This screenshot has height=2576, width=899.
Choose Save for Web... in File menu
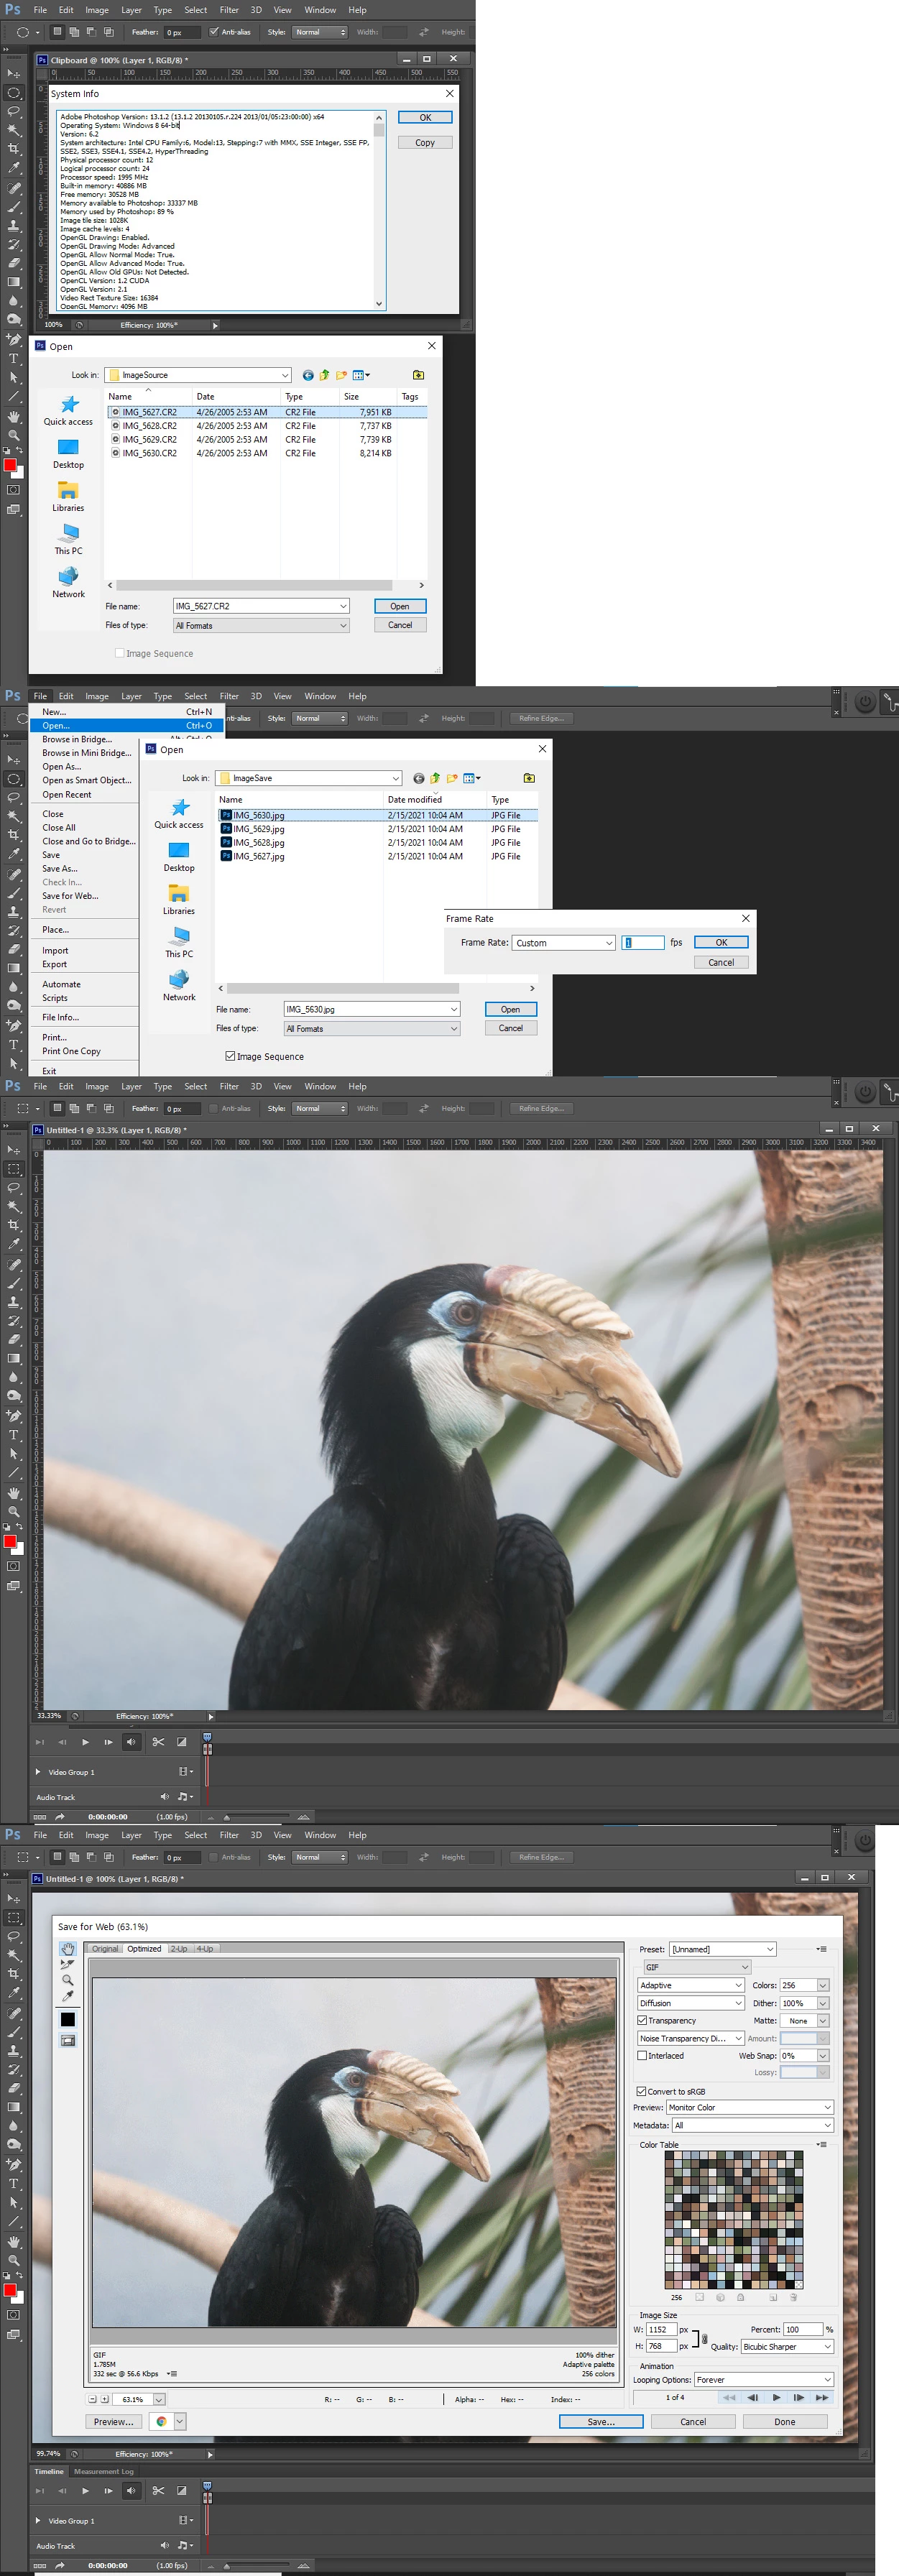[x=70, y=896]
